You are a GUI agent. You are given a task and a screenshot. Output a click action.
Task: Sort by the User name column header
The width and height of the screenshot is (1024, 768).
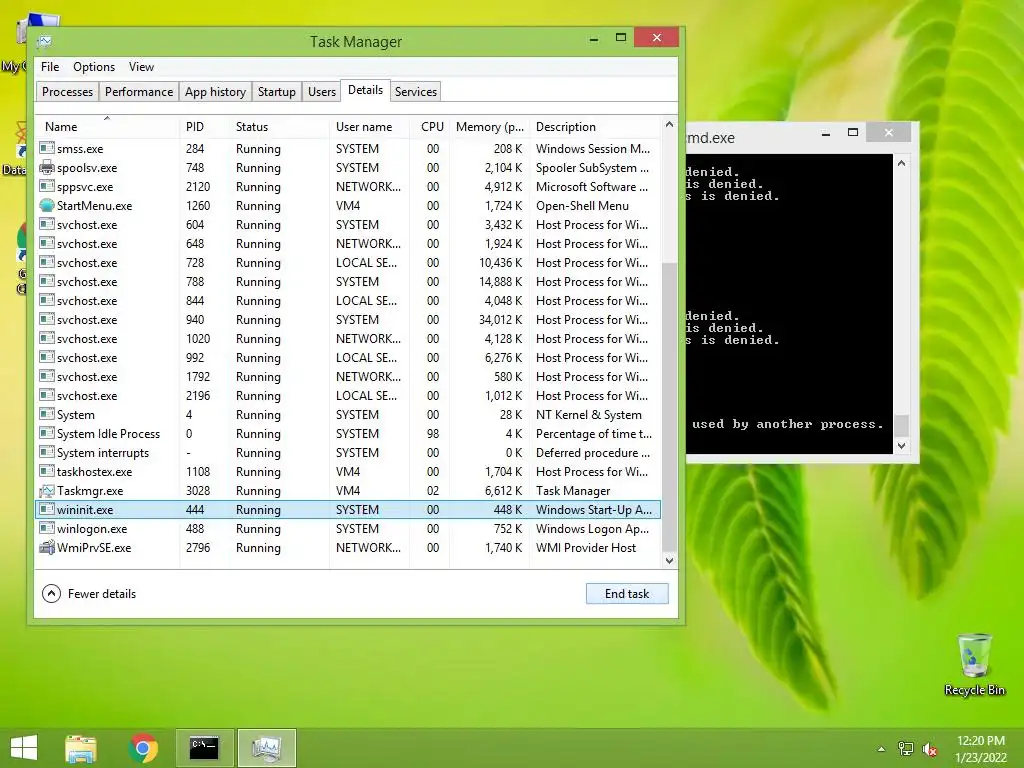[369, 127]
